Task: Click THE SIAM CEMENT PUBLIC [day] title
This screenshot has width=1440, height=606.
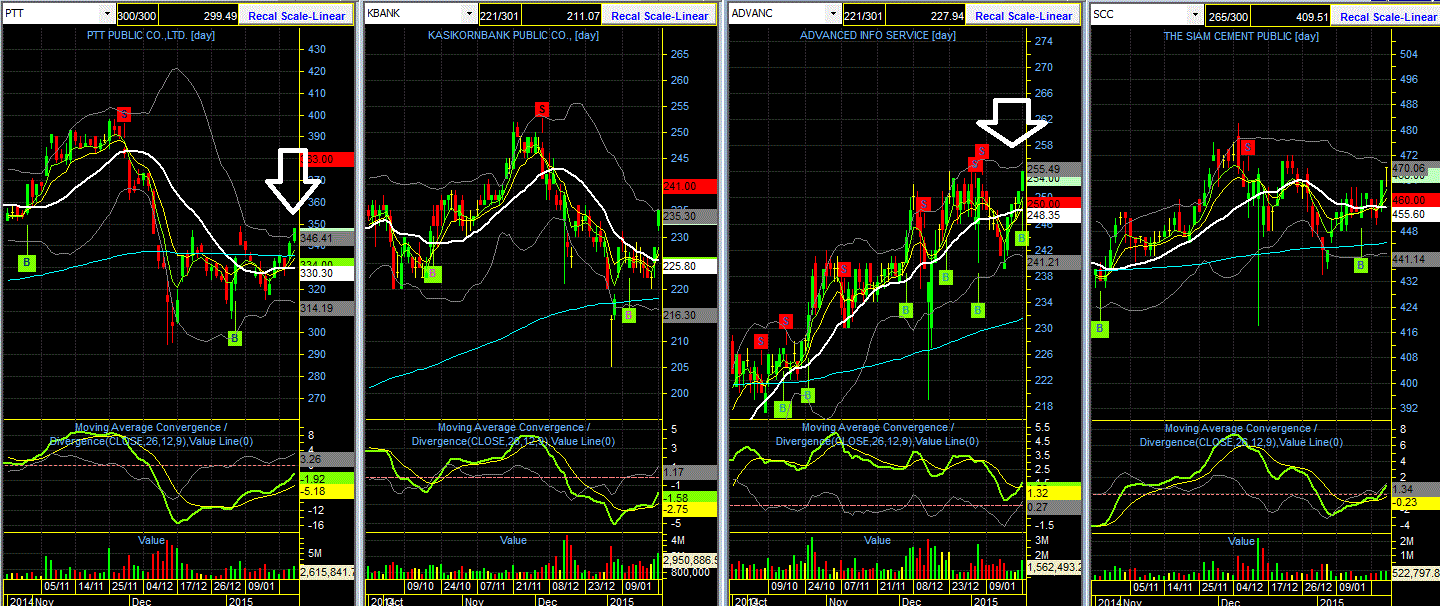Action: point(1241,36)
